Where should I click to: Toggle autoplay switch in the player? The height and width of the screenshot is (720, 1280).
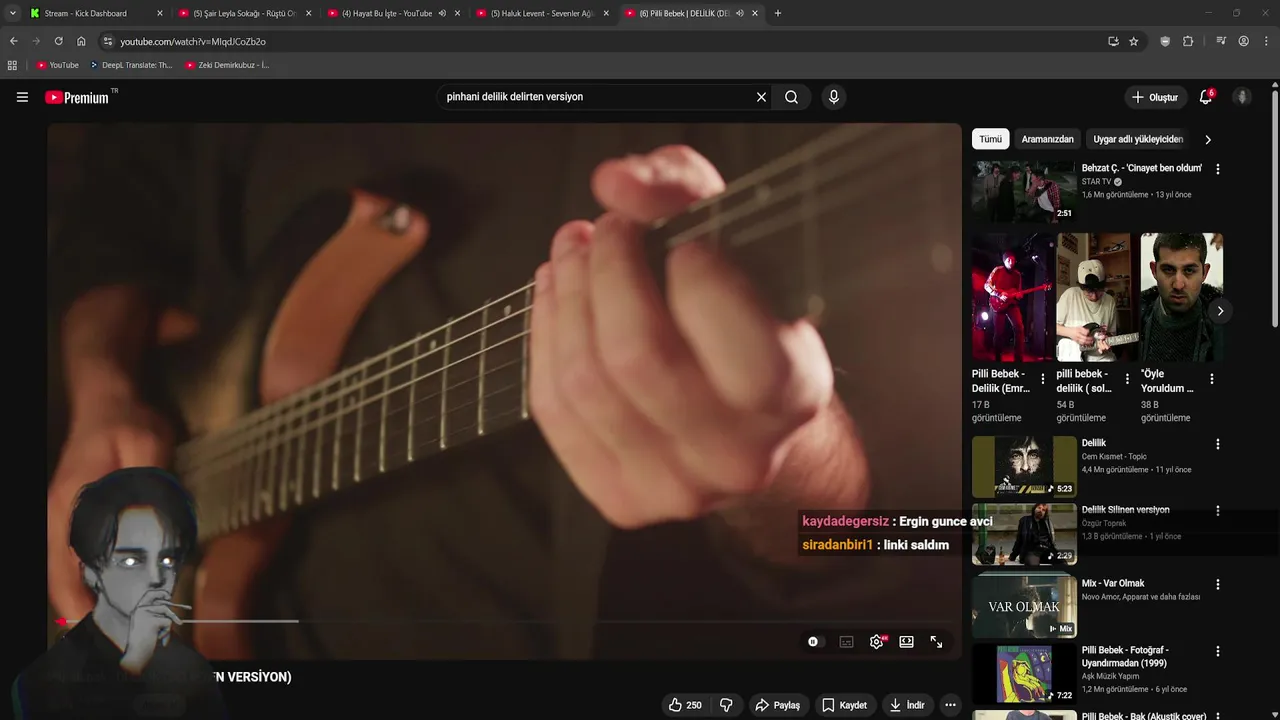(x=816, y=642)
